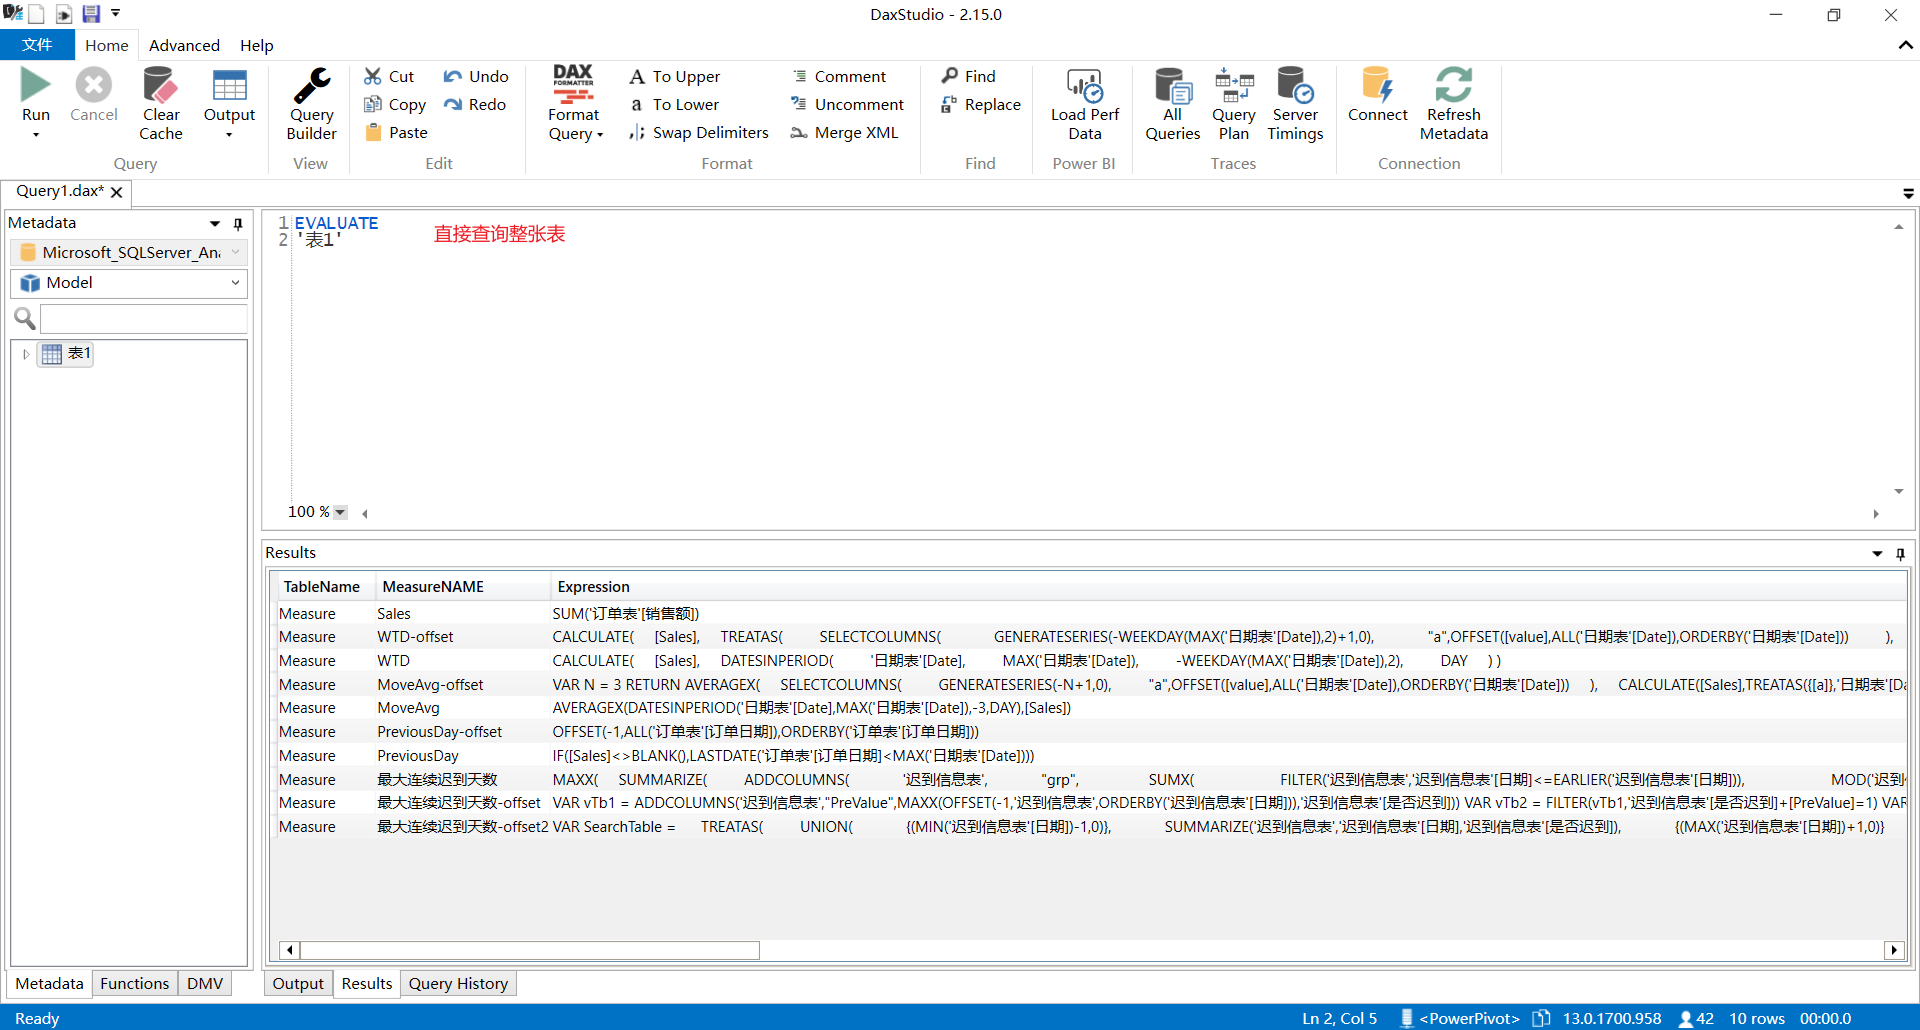Comment the selected lines
This screenshot has height=1030, width=1920.
pyautogui.click(x=839, y=76)
